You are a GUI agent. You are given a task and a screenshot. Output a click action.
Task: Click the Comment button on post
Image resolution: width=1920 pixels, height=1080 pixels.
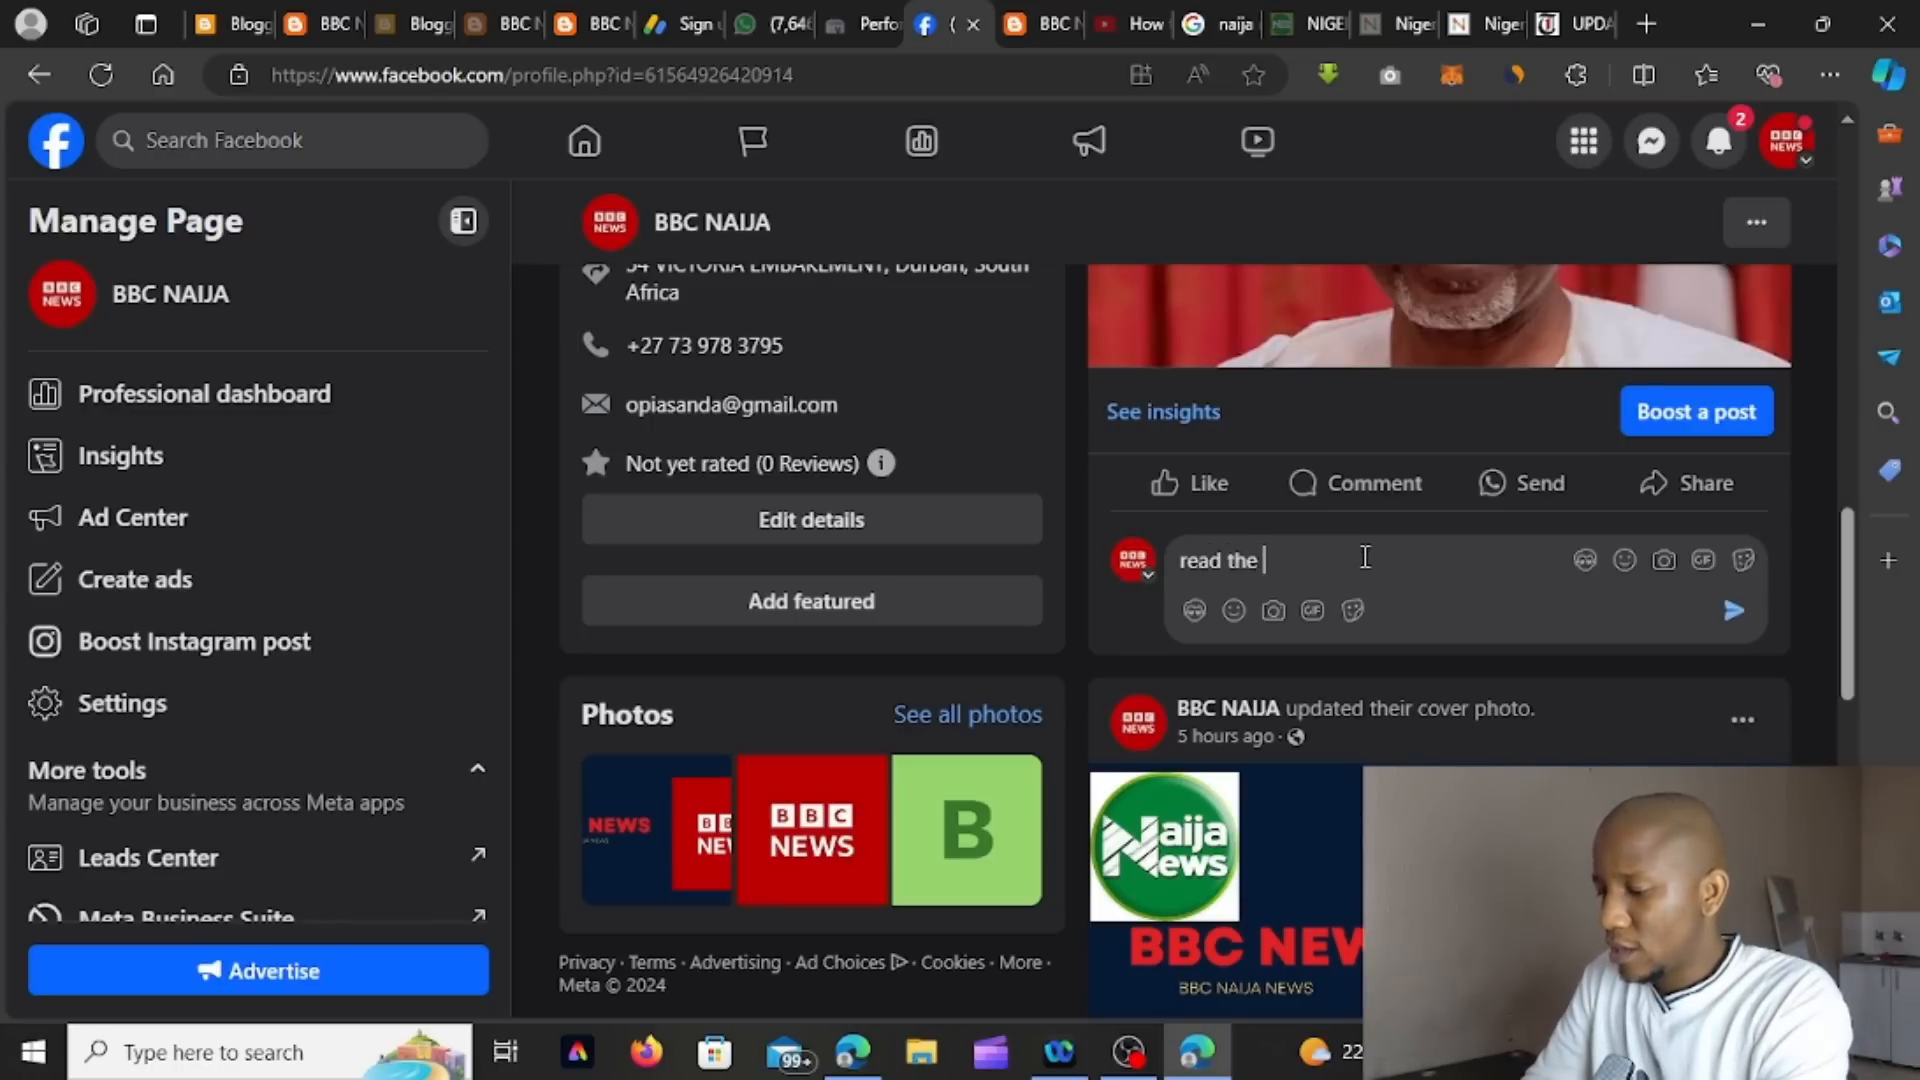tap(1355, 483)
